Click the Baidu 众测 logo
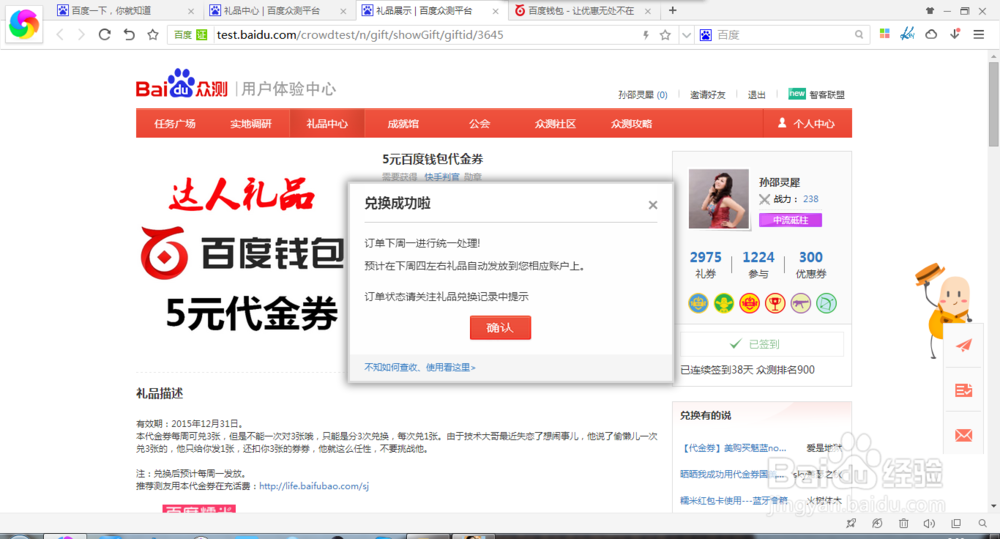Image resolution: width=1000 pixels, height=539 pixels. tap(182, 84)
